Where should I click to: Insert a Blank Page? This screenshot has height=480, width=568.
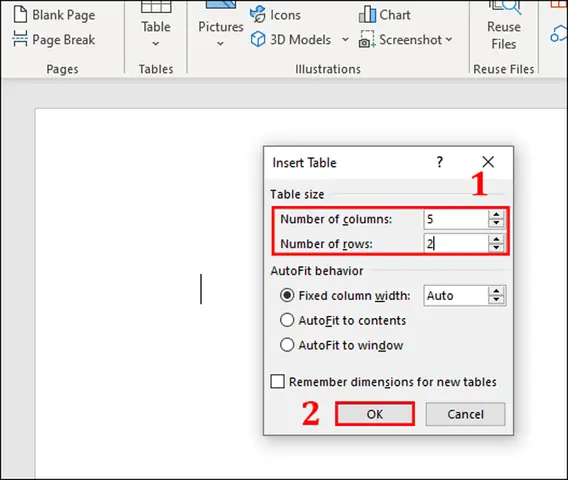coord(54,15)
